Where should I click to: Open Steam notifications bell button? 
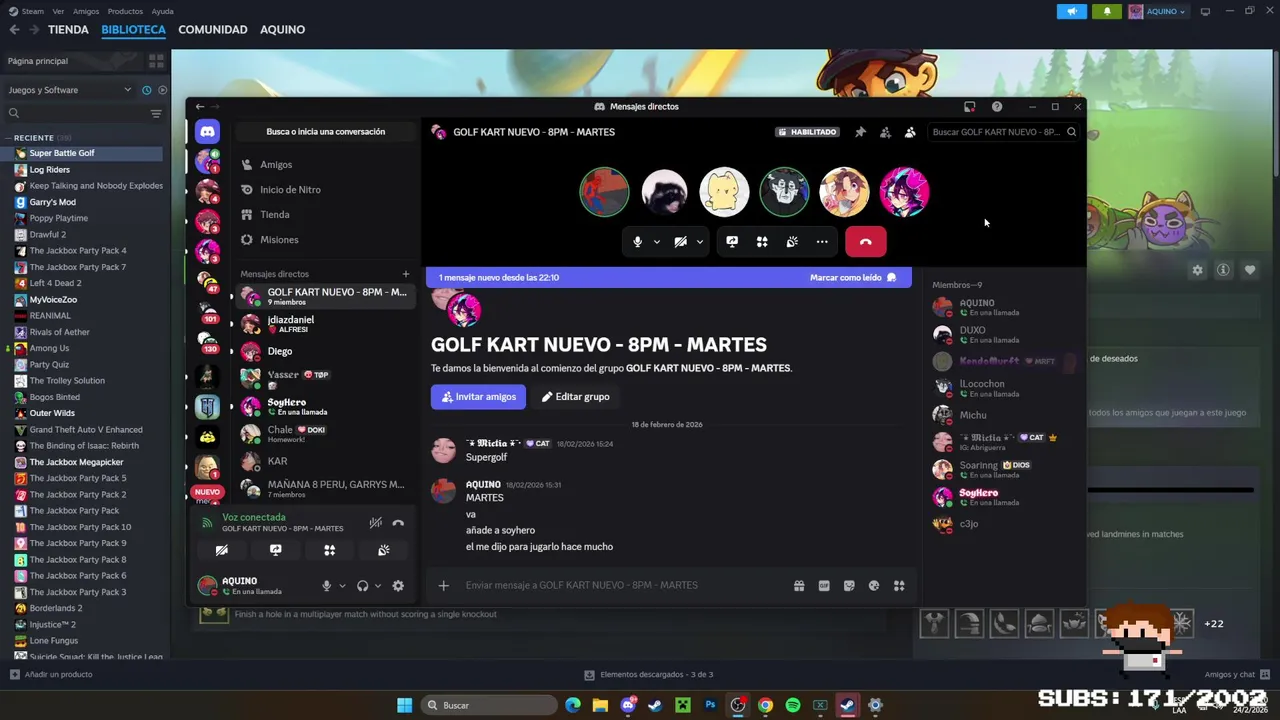tap(1107, 11)
